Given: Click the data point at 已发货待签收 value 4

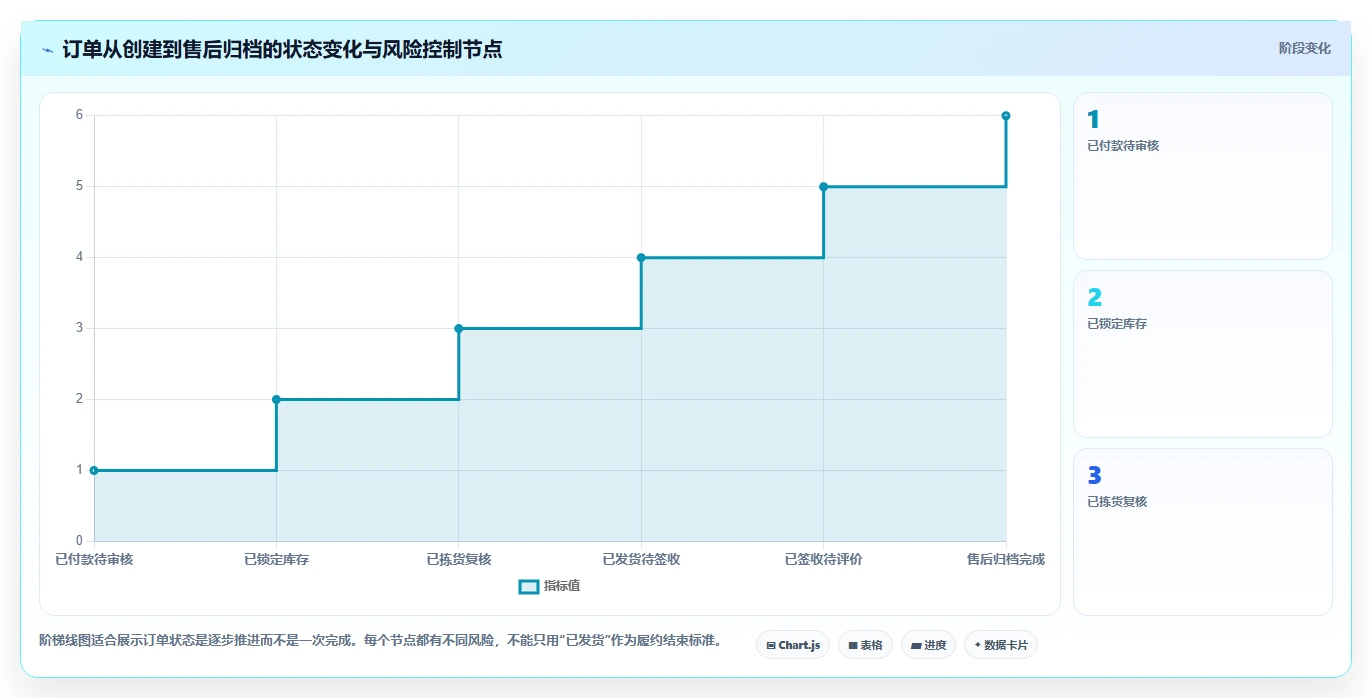Looking at the screenshot, I should pyautogui.click(x=641, y=257).
